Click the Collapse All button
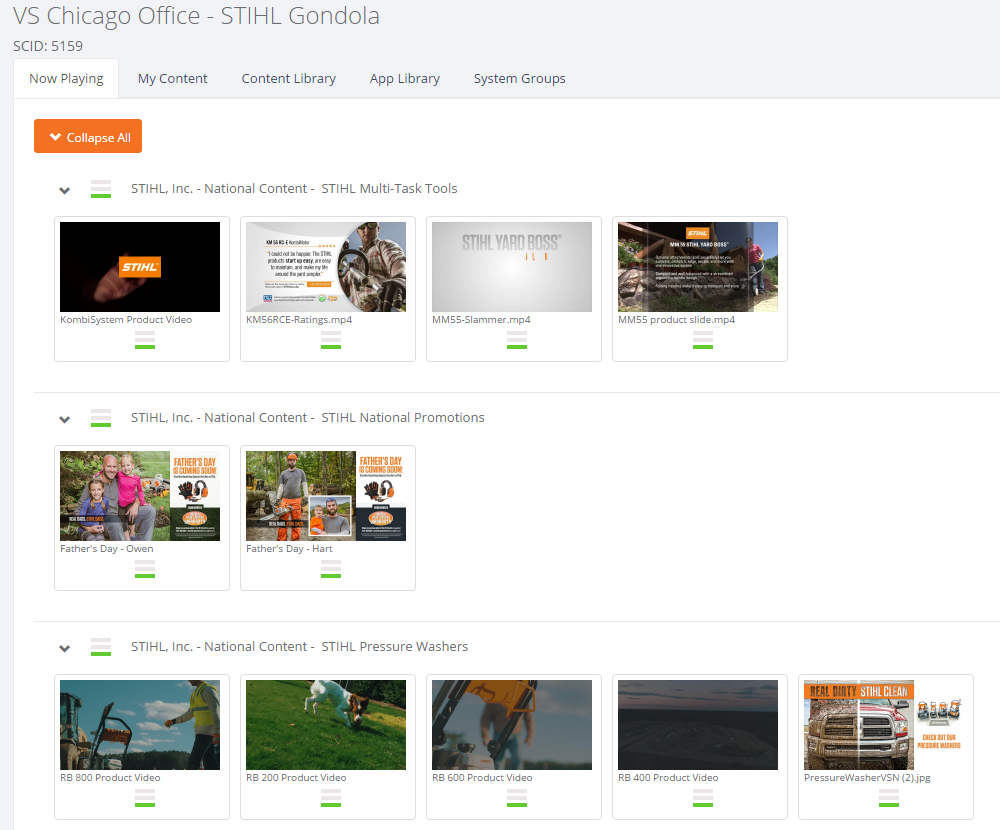 88,137
